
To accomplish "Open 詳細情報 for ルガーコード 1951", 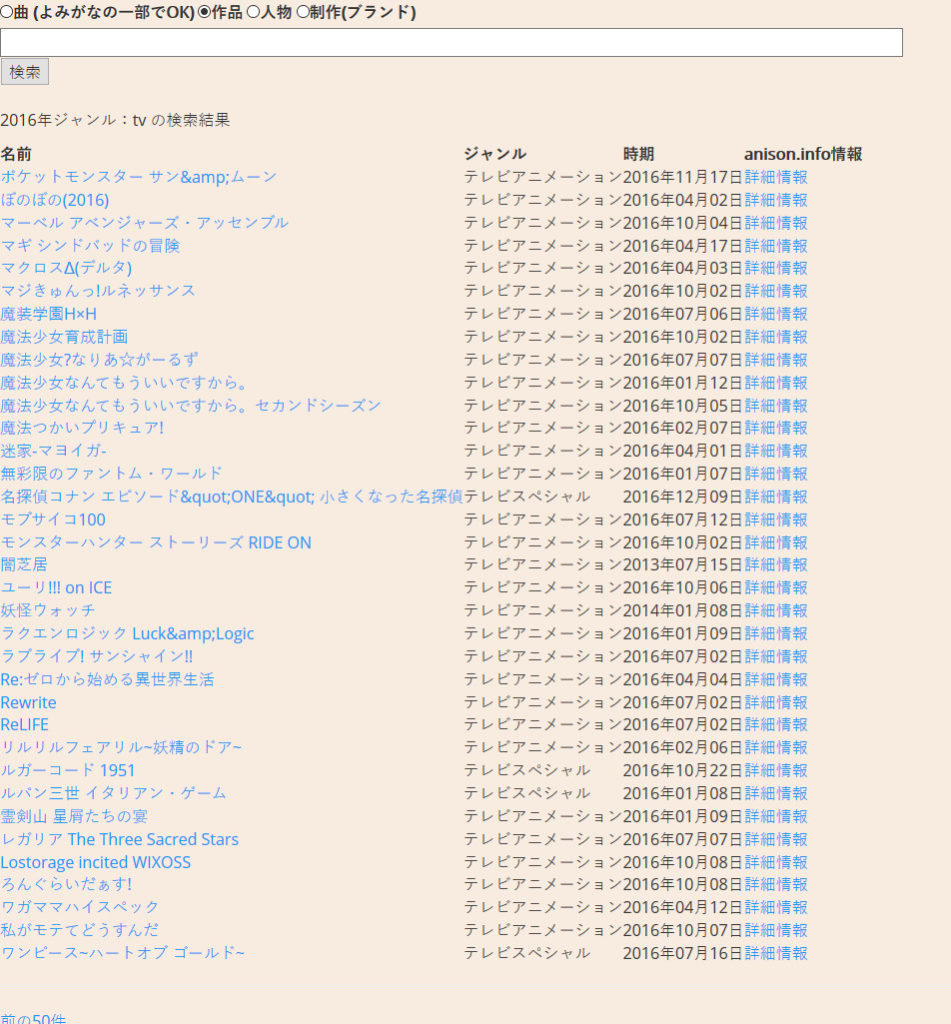I will [776, 771].
